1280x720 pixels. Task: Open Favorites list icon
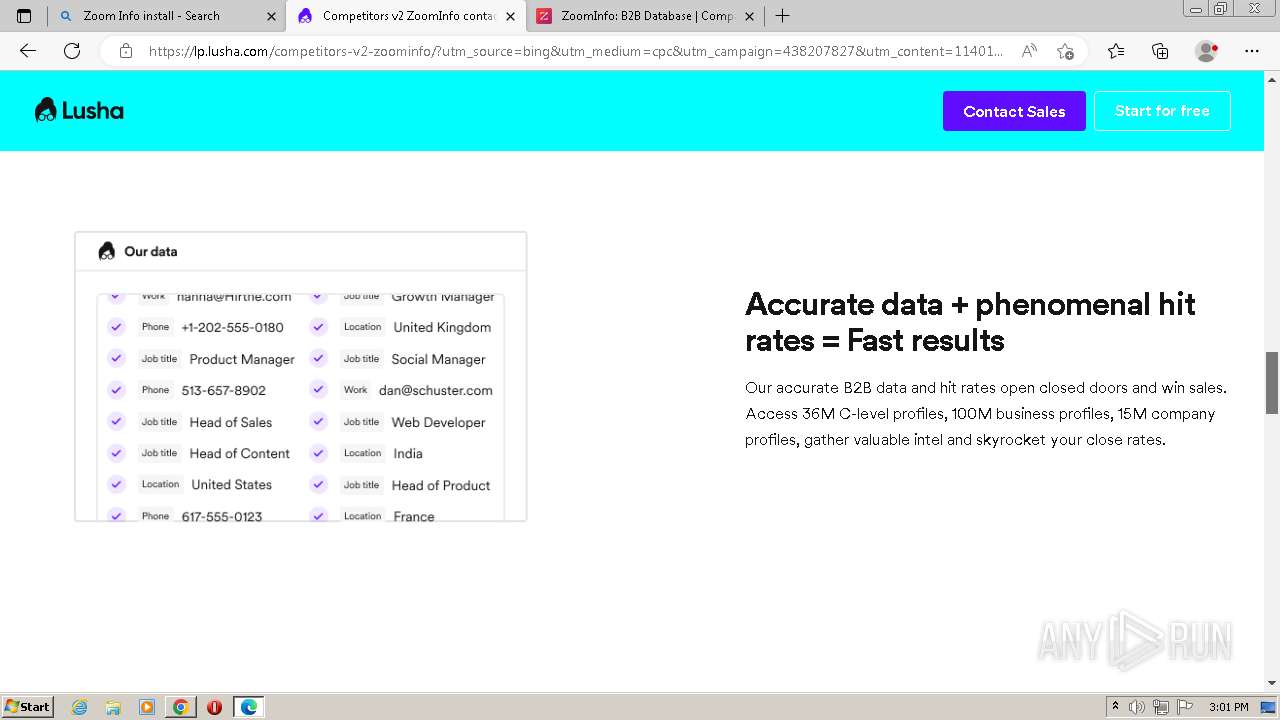1116,51
